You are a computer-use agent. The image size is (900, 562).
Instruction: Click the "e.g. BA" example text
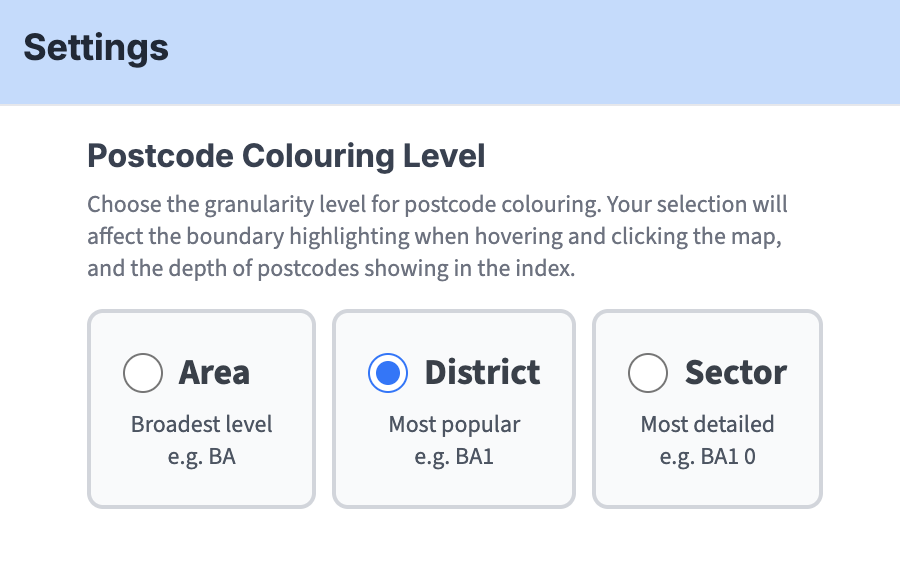(x=201, y=457)
